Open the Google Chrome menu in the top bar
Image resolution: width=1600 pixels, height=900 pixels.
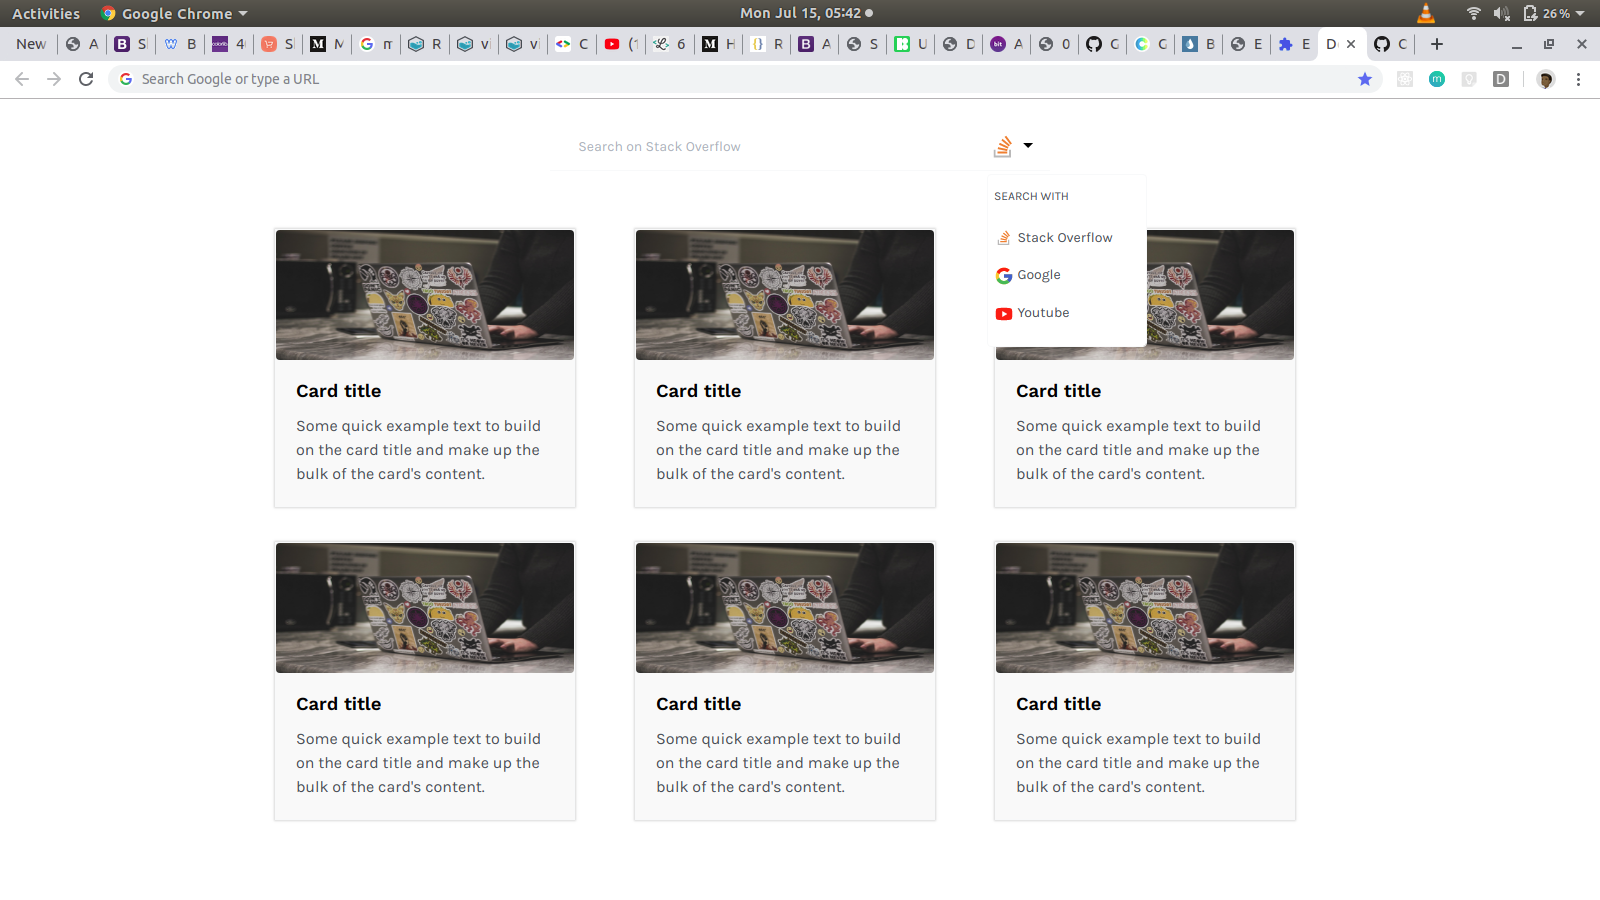[x=172, y=13]
